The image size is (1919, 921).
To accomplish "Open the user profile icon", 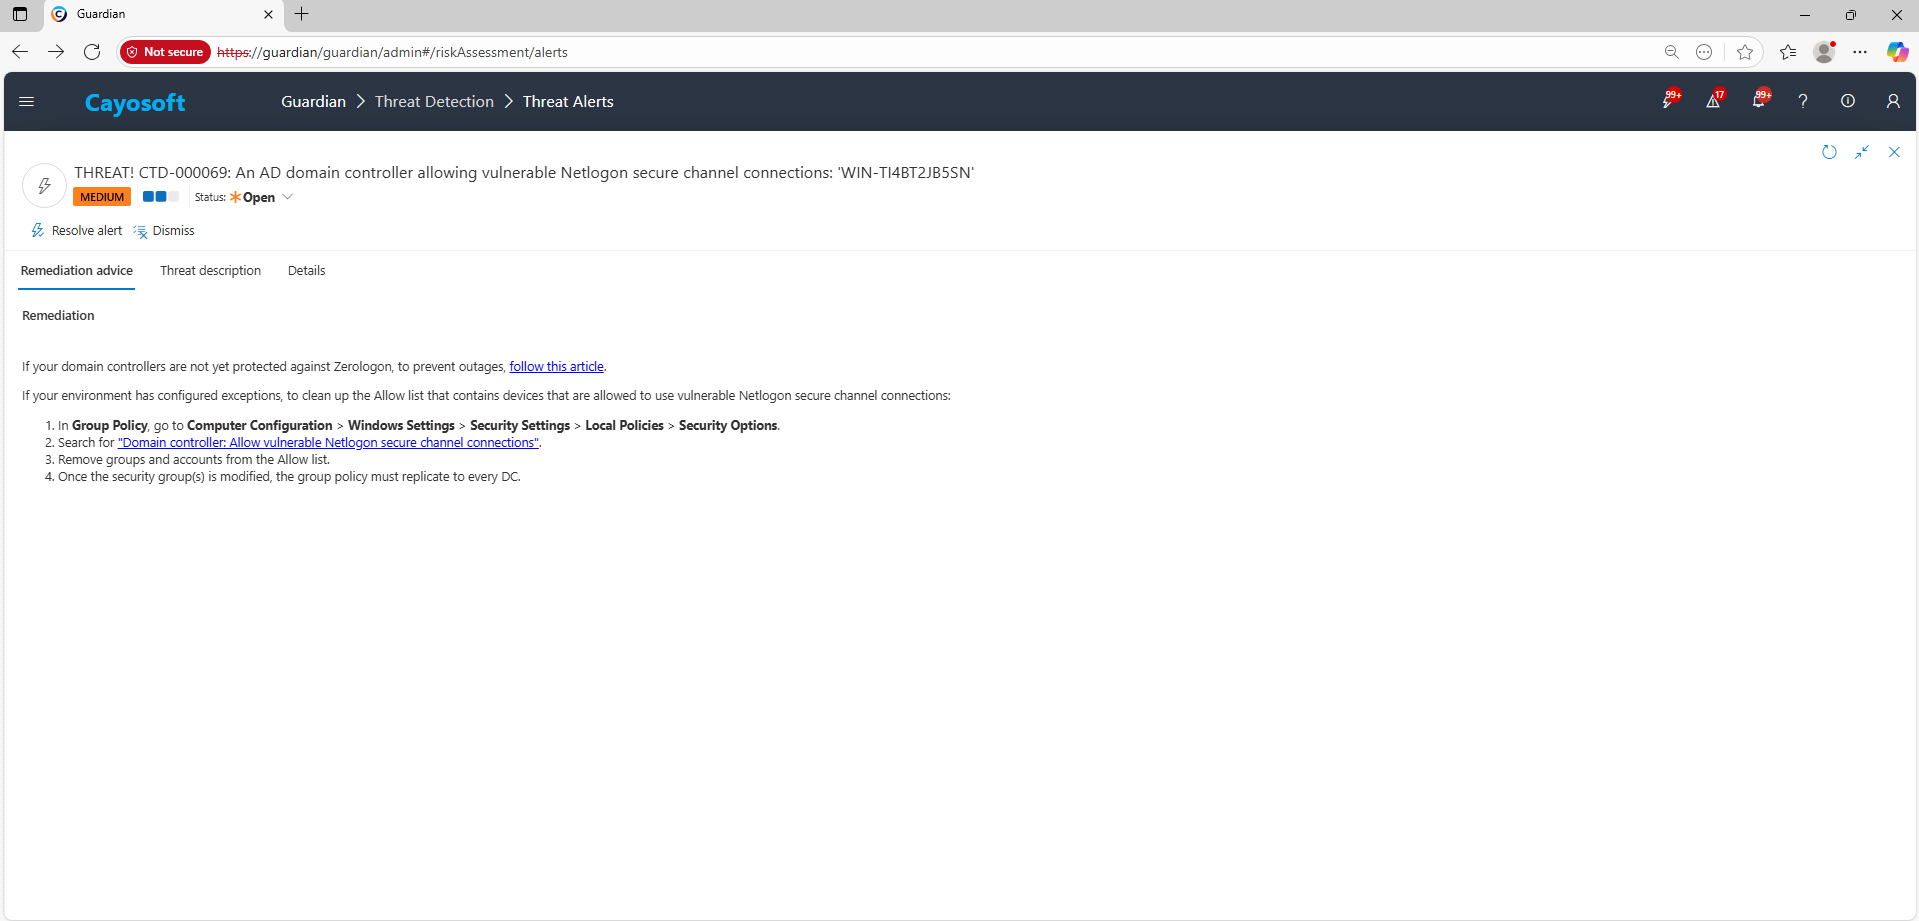I will coord(1893,101).
